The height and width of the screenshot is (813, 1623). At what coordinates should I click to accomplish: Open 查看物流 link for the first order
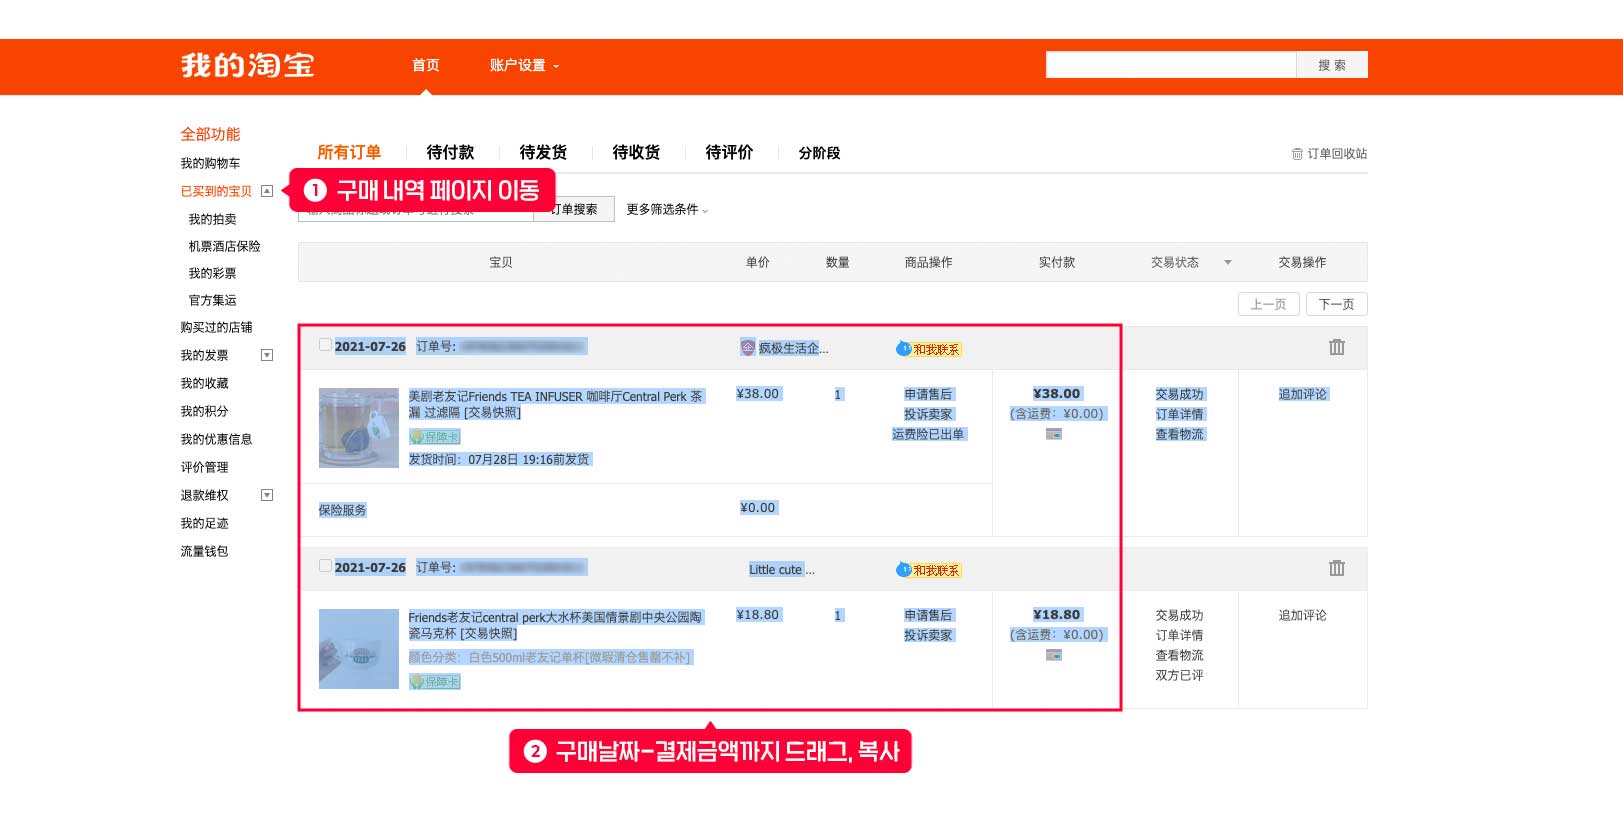(1179, 434)
